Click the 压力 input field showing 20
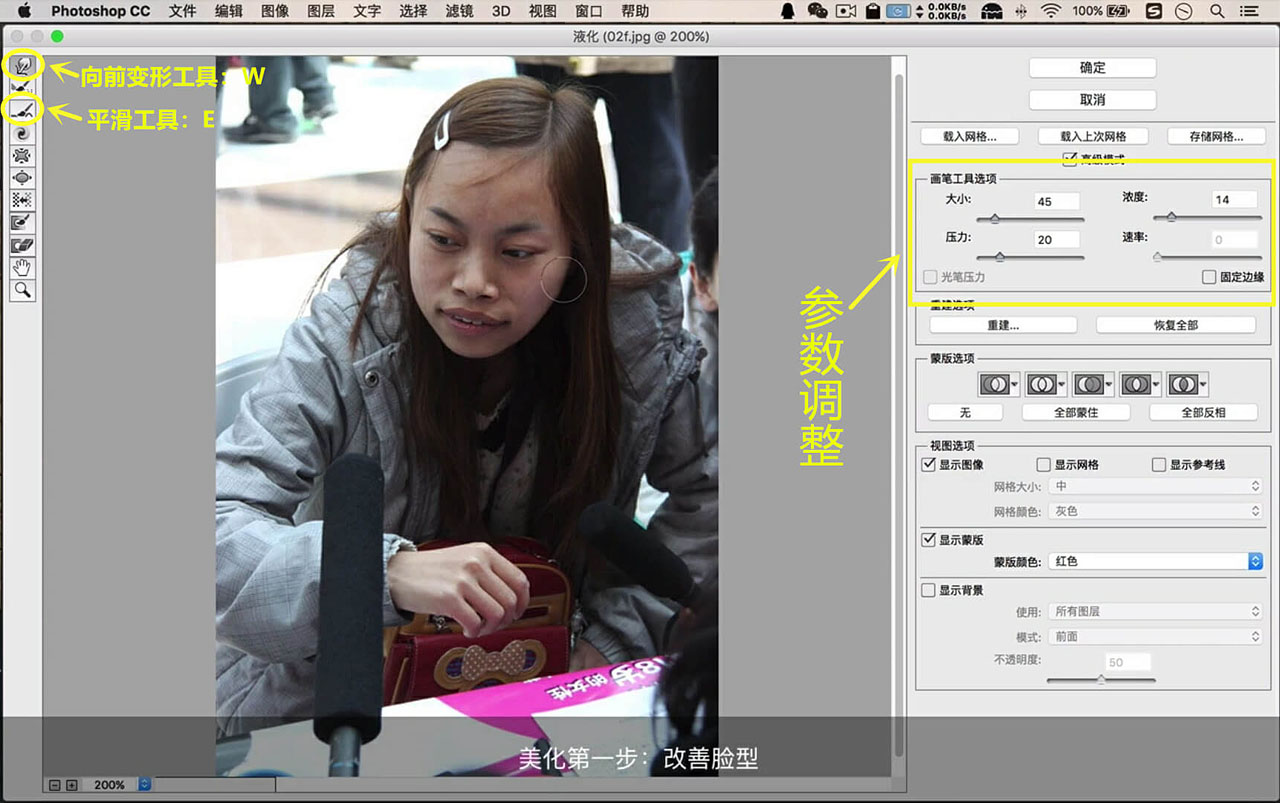 (1056, 240)
